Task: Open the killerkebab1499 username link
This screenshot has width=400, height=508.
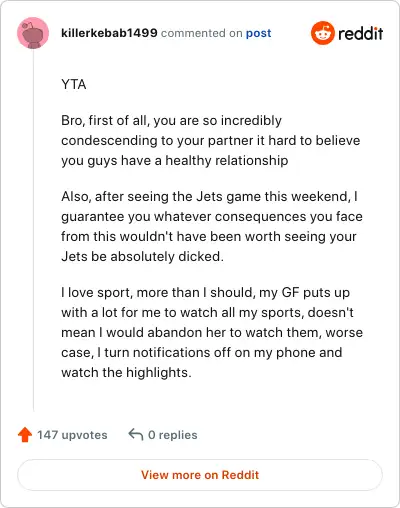Action: [x=109, y=33]
